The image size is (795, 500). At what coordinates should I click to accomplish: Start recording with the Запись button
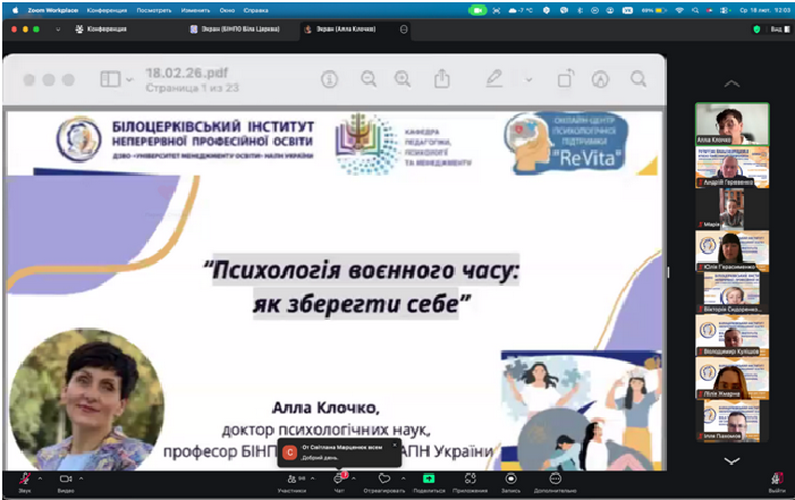point(510,478)
